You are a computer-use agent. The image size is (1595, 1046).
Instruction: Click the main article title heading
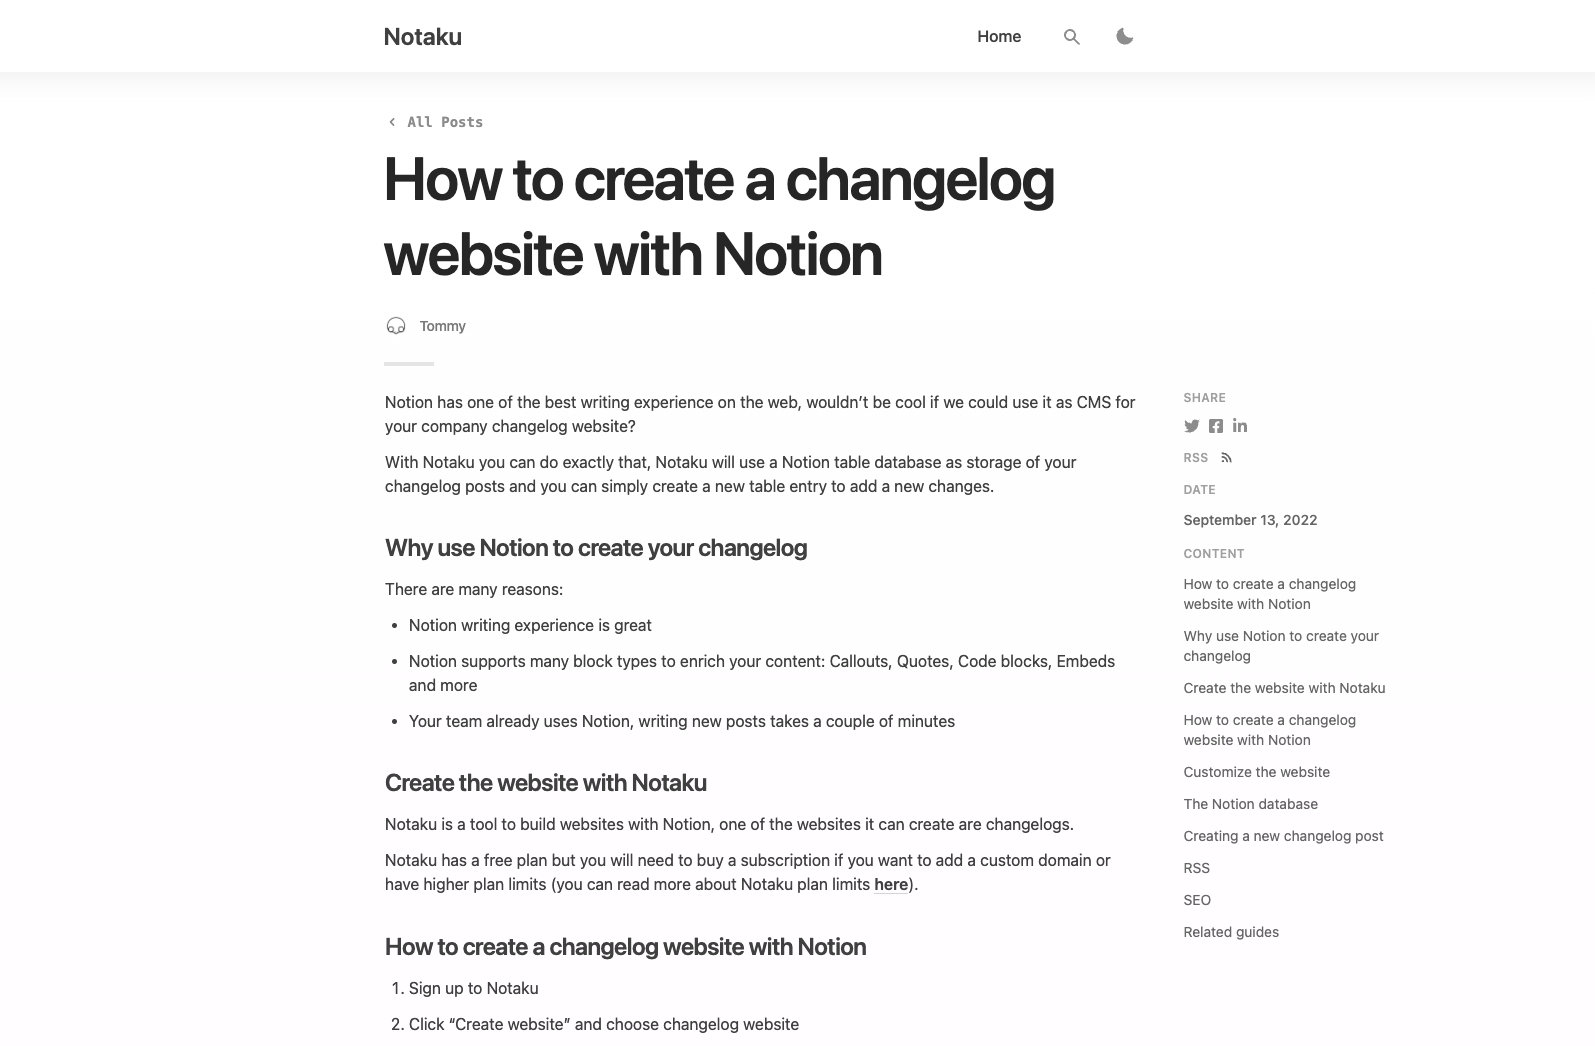(x=719, y=216)
